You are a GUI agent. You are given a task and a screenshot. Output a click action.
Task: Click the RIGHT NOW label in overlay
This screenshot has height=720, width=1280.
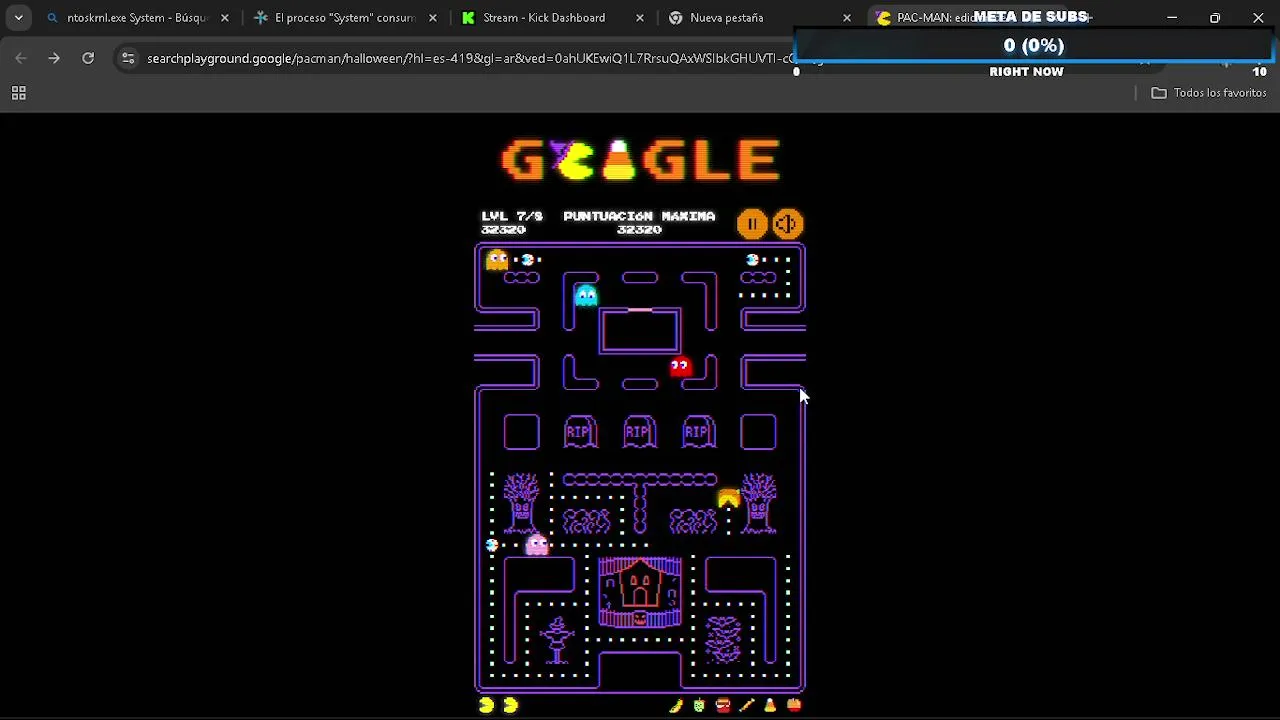(x=1026, y=72)
